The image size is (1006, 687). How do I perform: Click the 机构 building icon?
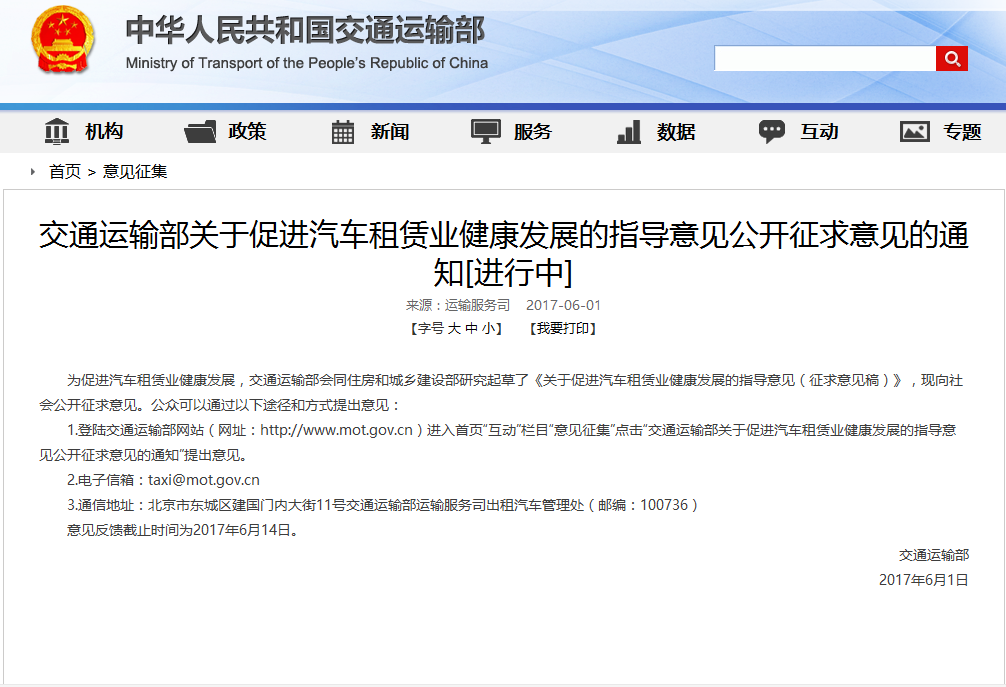(56, 131)
